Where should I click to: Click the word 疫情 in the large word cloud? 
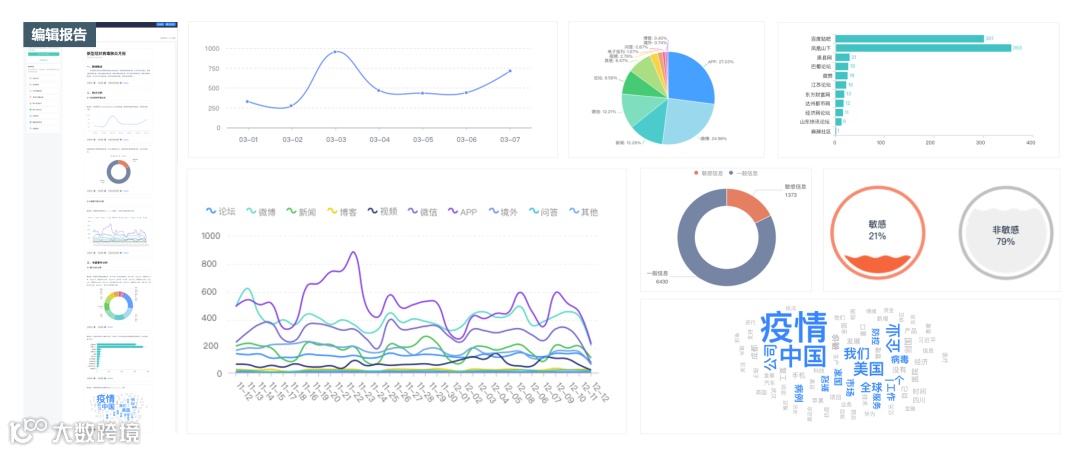click(x=793, y=327)
